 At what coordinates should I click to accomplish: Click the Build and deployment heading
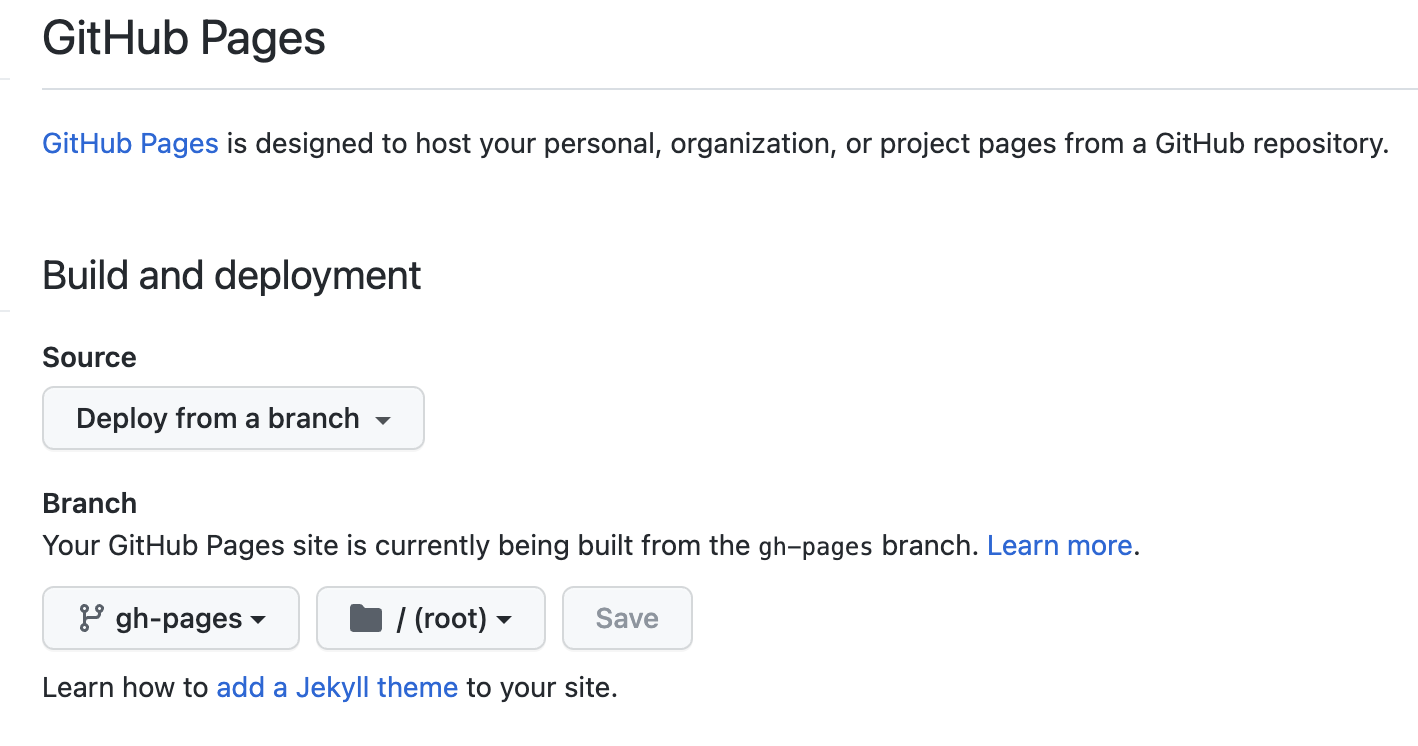[x=231, y=276]
